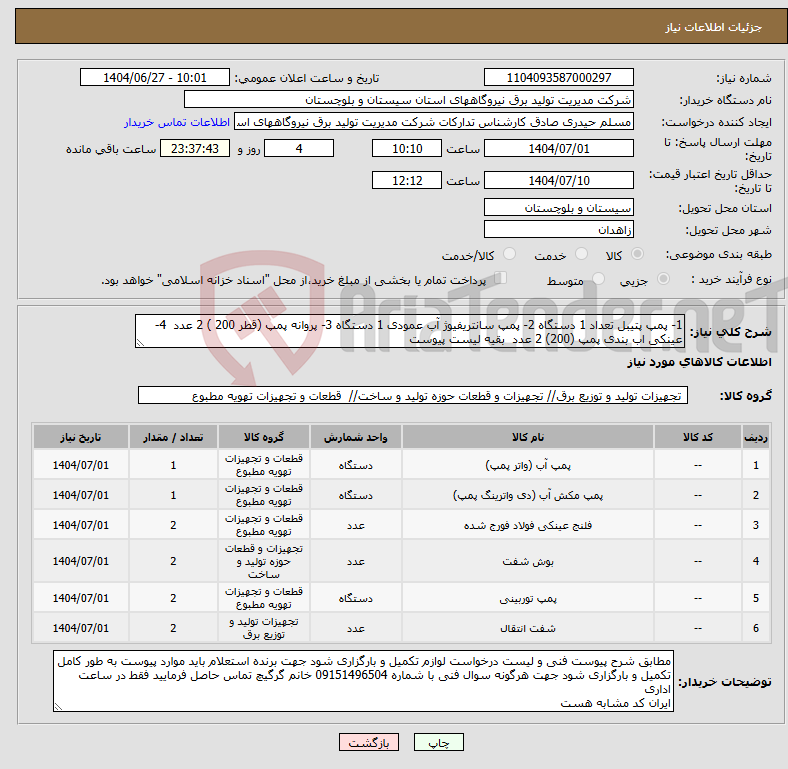
Task: Click the delivery province سیستان و بلوچستان field
Action: tap(558, 207)
